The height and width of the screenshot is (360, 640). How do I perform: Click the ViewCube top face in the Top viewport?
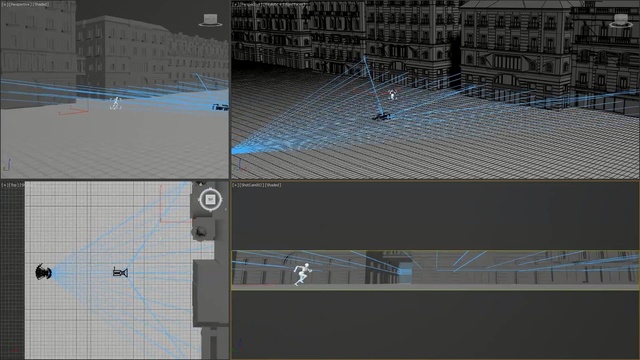(210, 199)
